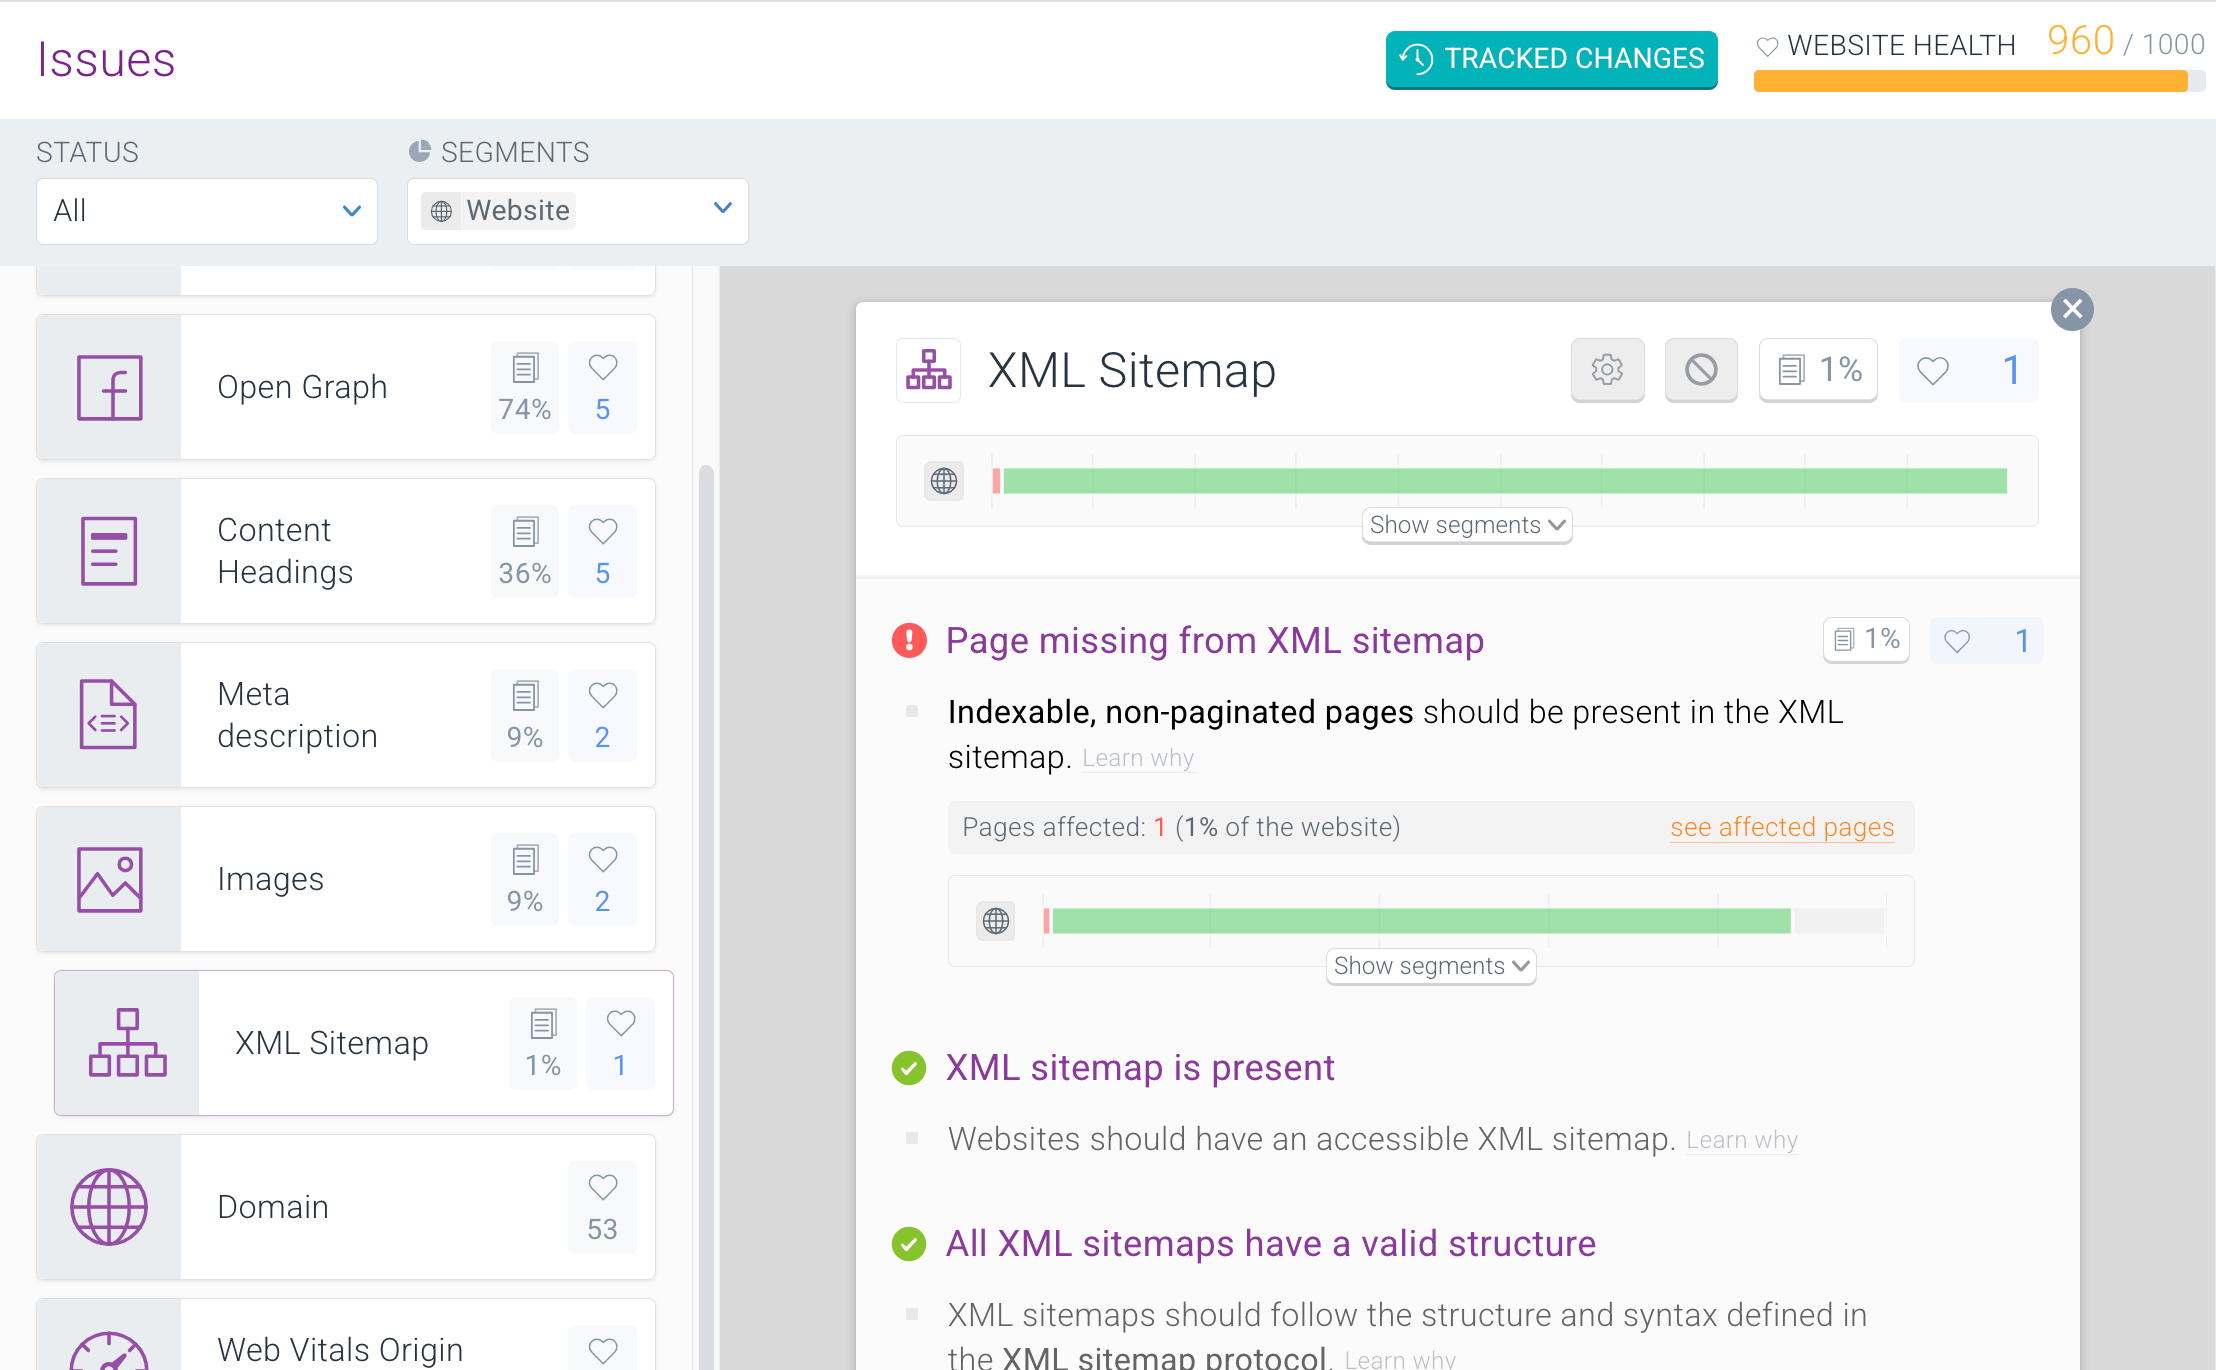
Task: Click red error icon for missing page issue
Action: coord(909,640)
